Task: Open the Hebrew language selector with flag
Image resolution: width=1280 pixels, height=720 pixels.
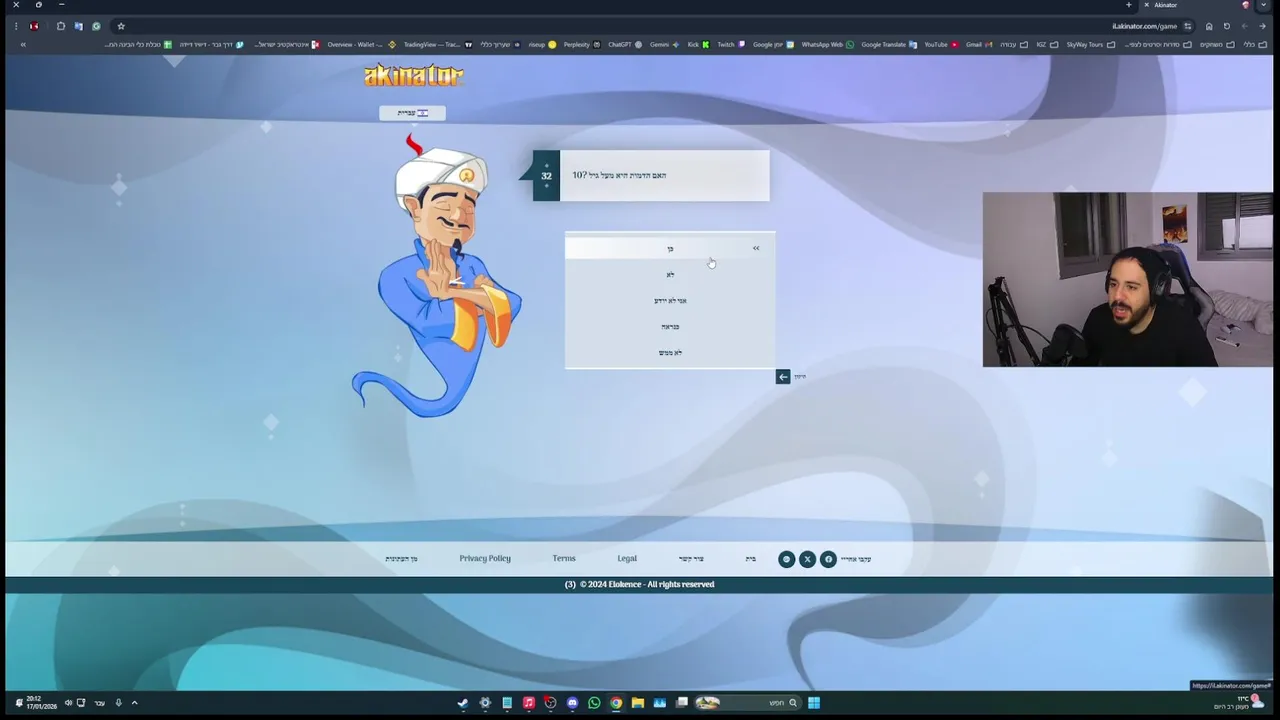Action: coord(412,113)
